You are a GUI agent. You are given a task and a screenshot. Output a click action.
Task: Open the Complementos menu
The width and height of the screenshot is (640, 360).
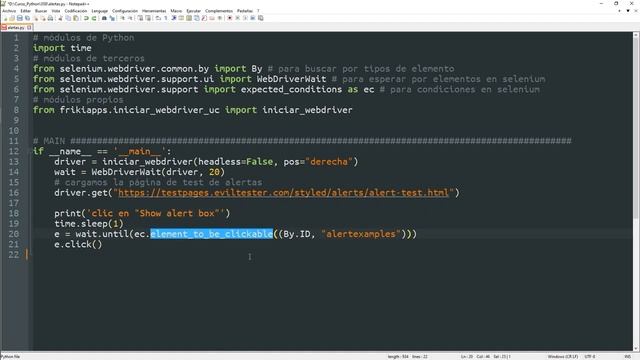pos(219,11)
